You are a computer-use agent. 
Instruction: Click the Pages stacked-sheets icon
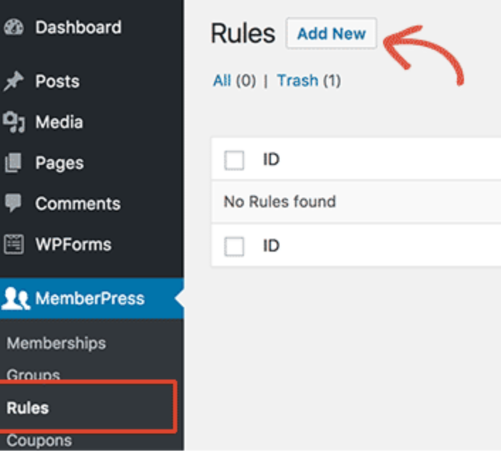(x=13, y=163)
